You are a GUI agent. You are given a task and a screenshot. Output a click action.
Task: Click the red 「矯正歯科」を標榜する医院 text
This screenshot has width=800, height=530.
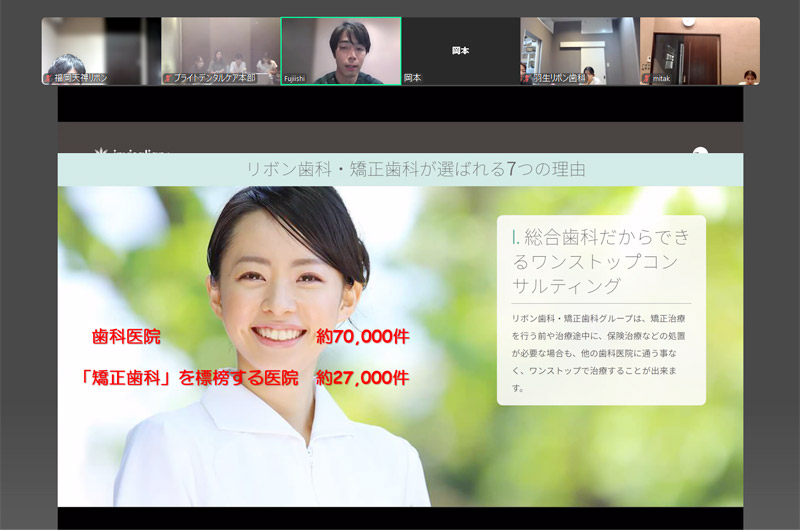pos(188,378)
